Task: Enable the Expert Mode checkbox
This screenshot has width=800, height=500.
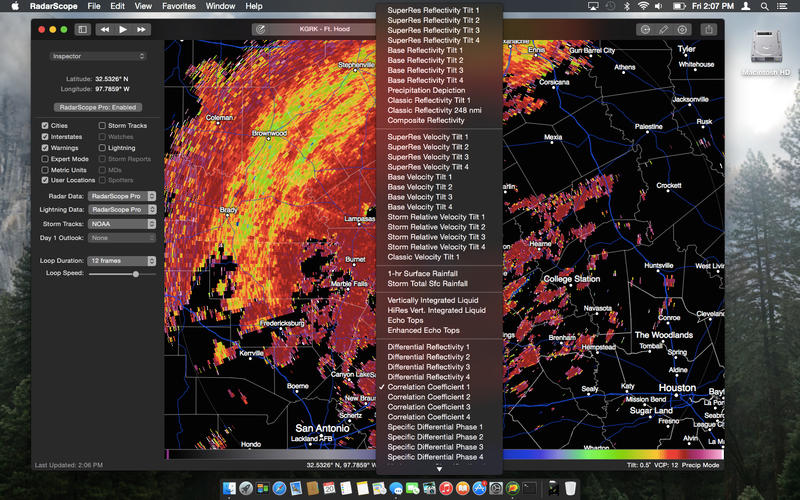Action: click(45, 159)
